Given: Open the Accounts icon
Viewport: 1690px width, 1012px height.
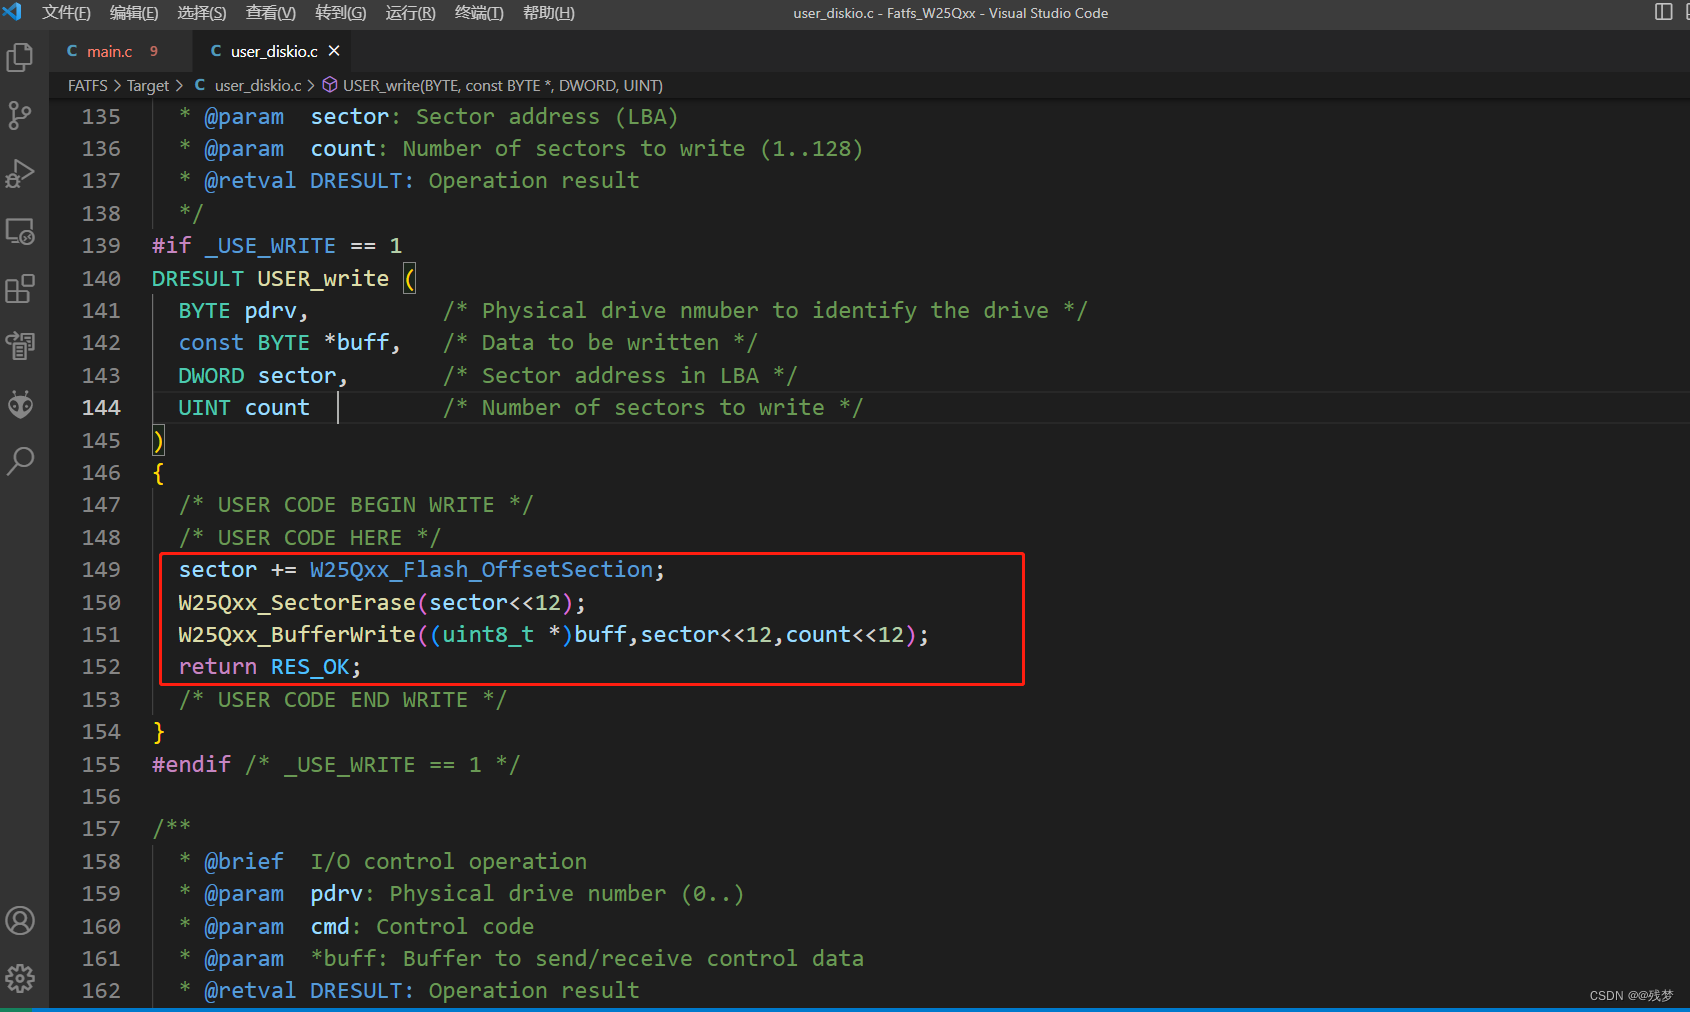Looking at the screenshot, I should 20,920.
